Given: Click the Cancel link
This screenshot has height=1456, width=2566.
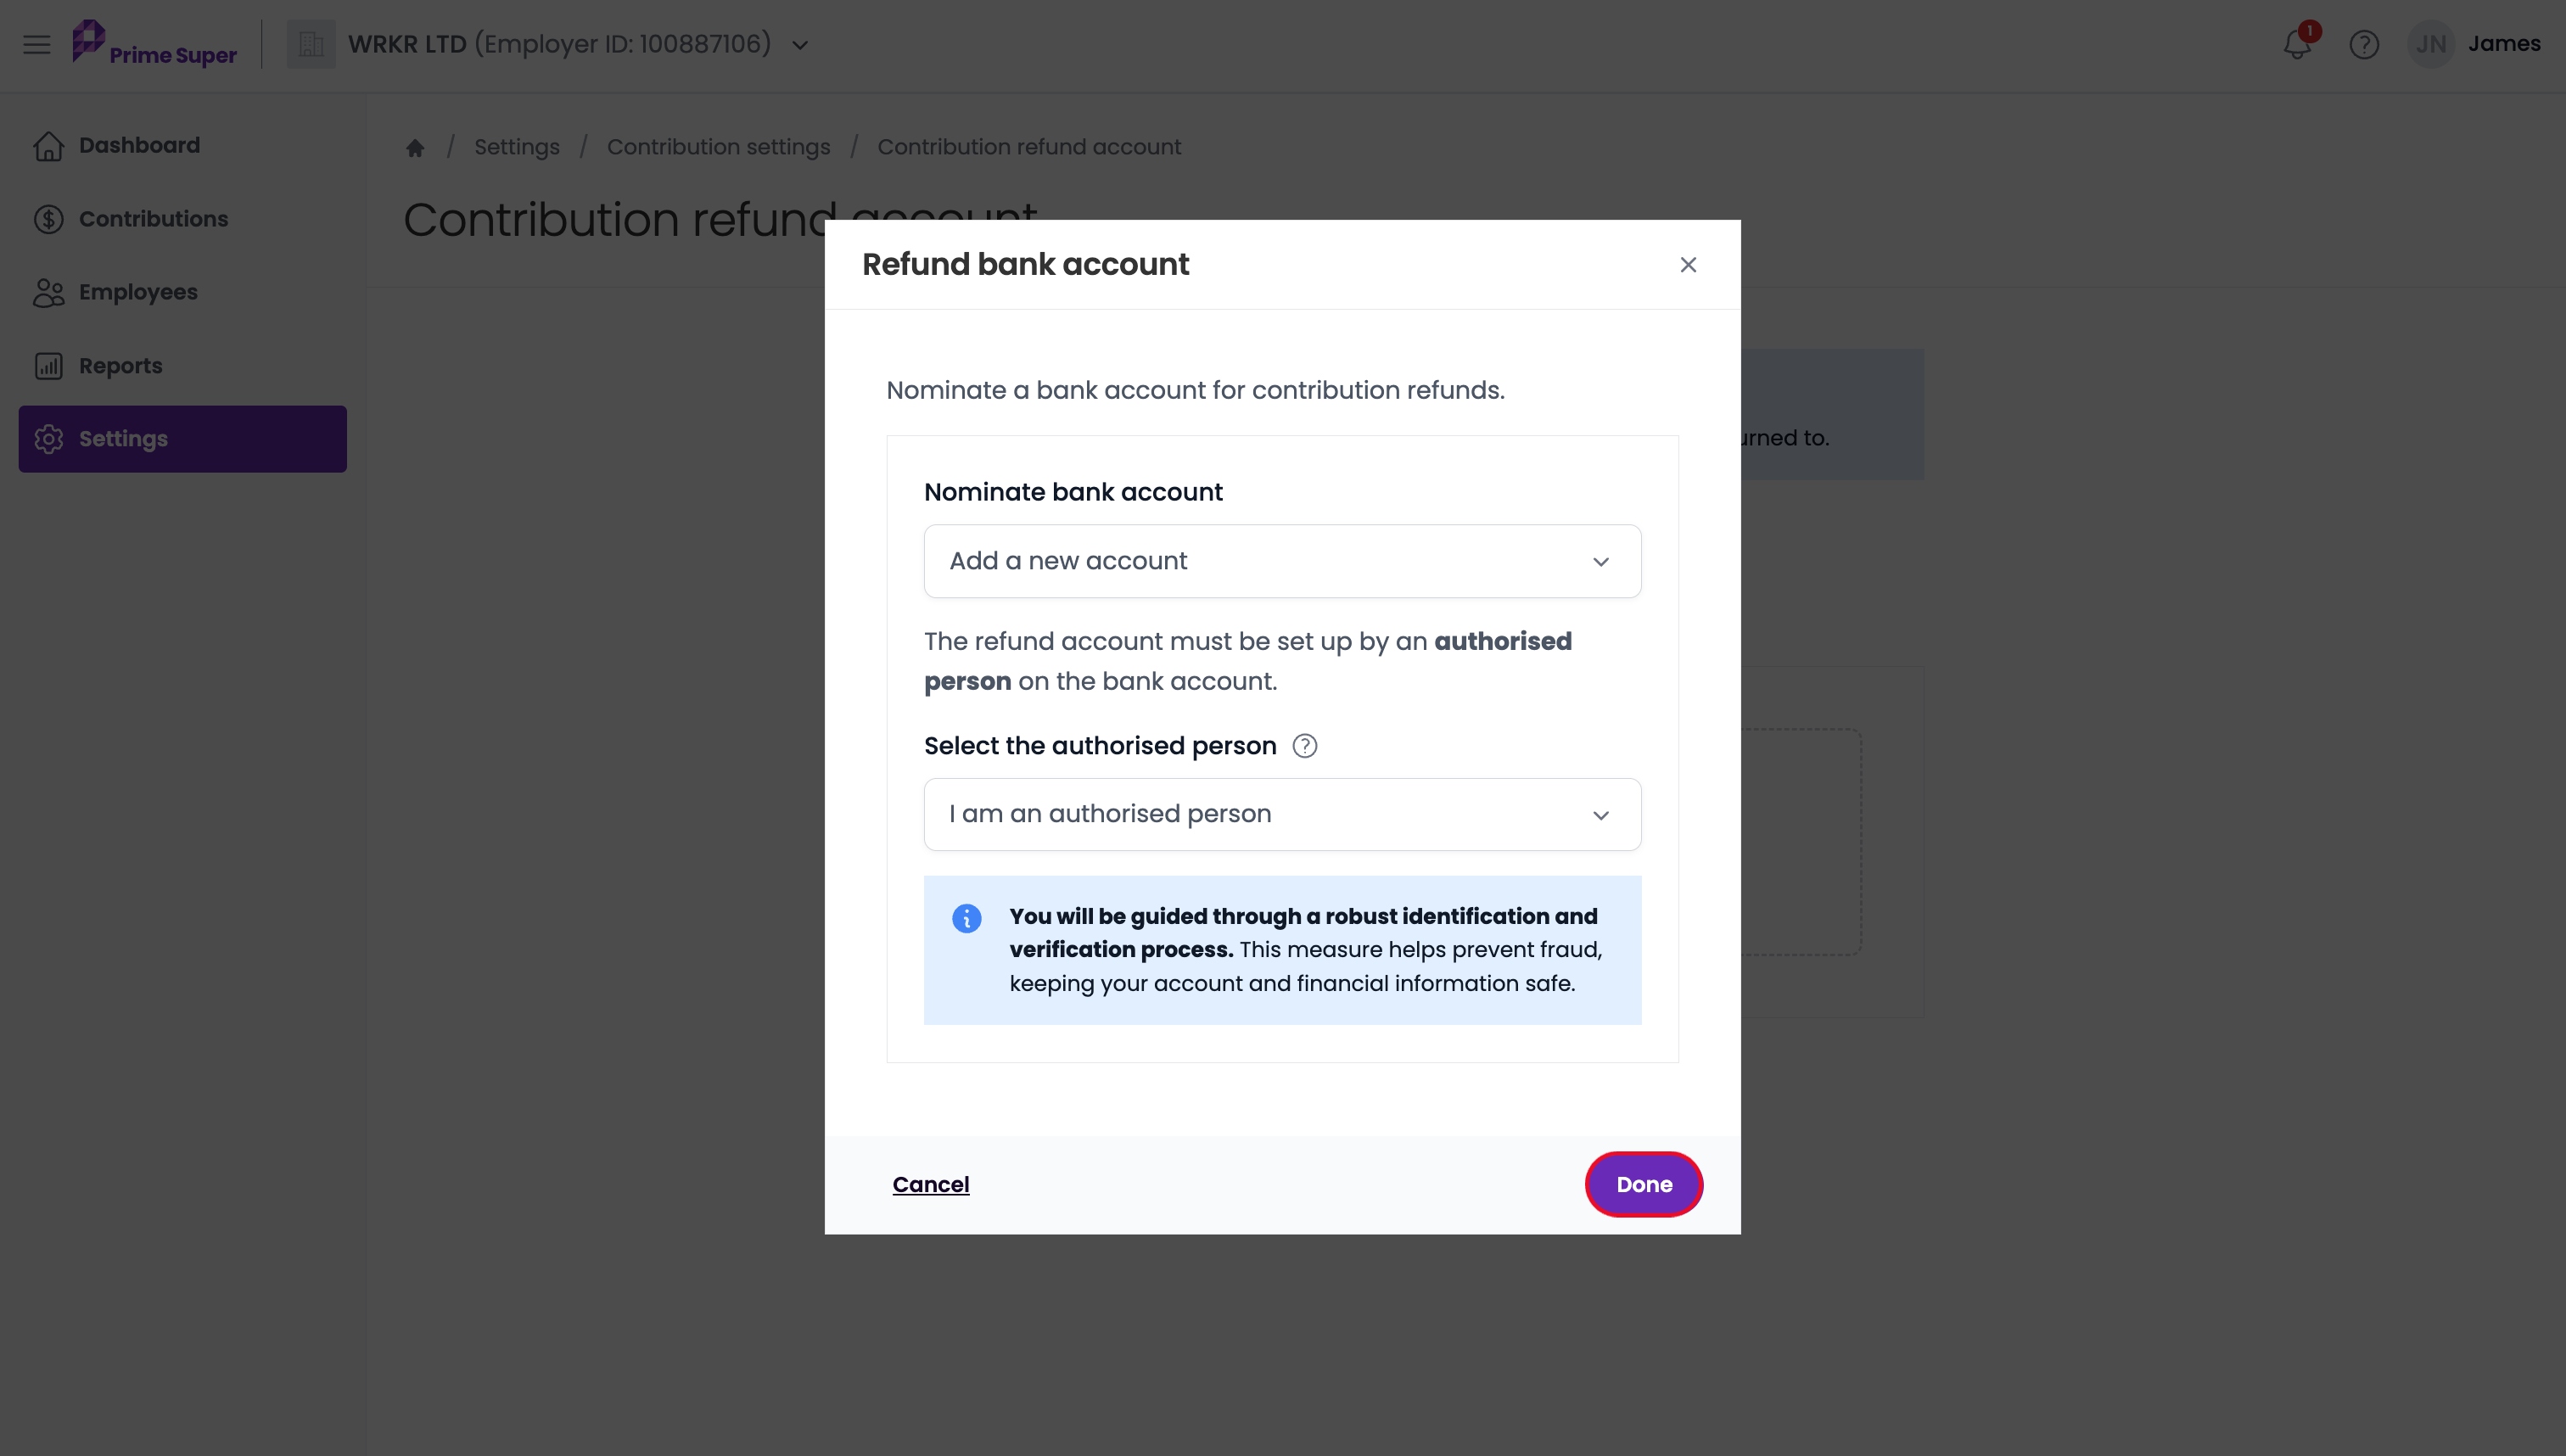Looking at the screenshot, I should tap(931, 1184).
